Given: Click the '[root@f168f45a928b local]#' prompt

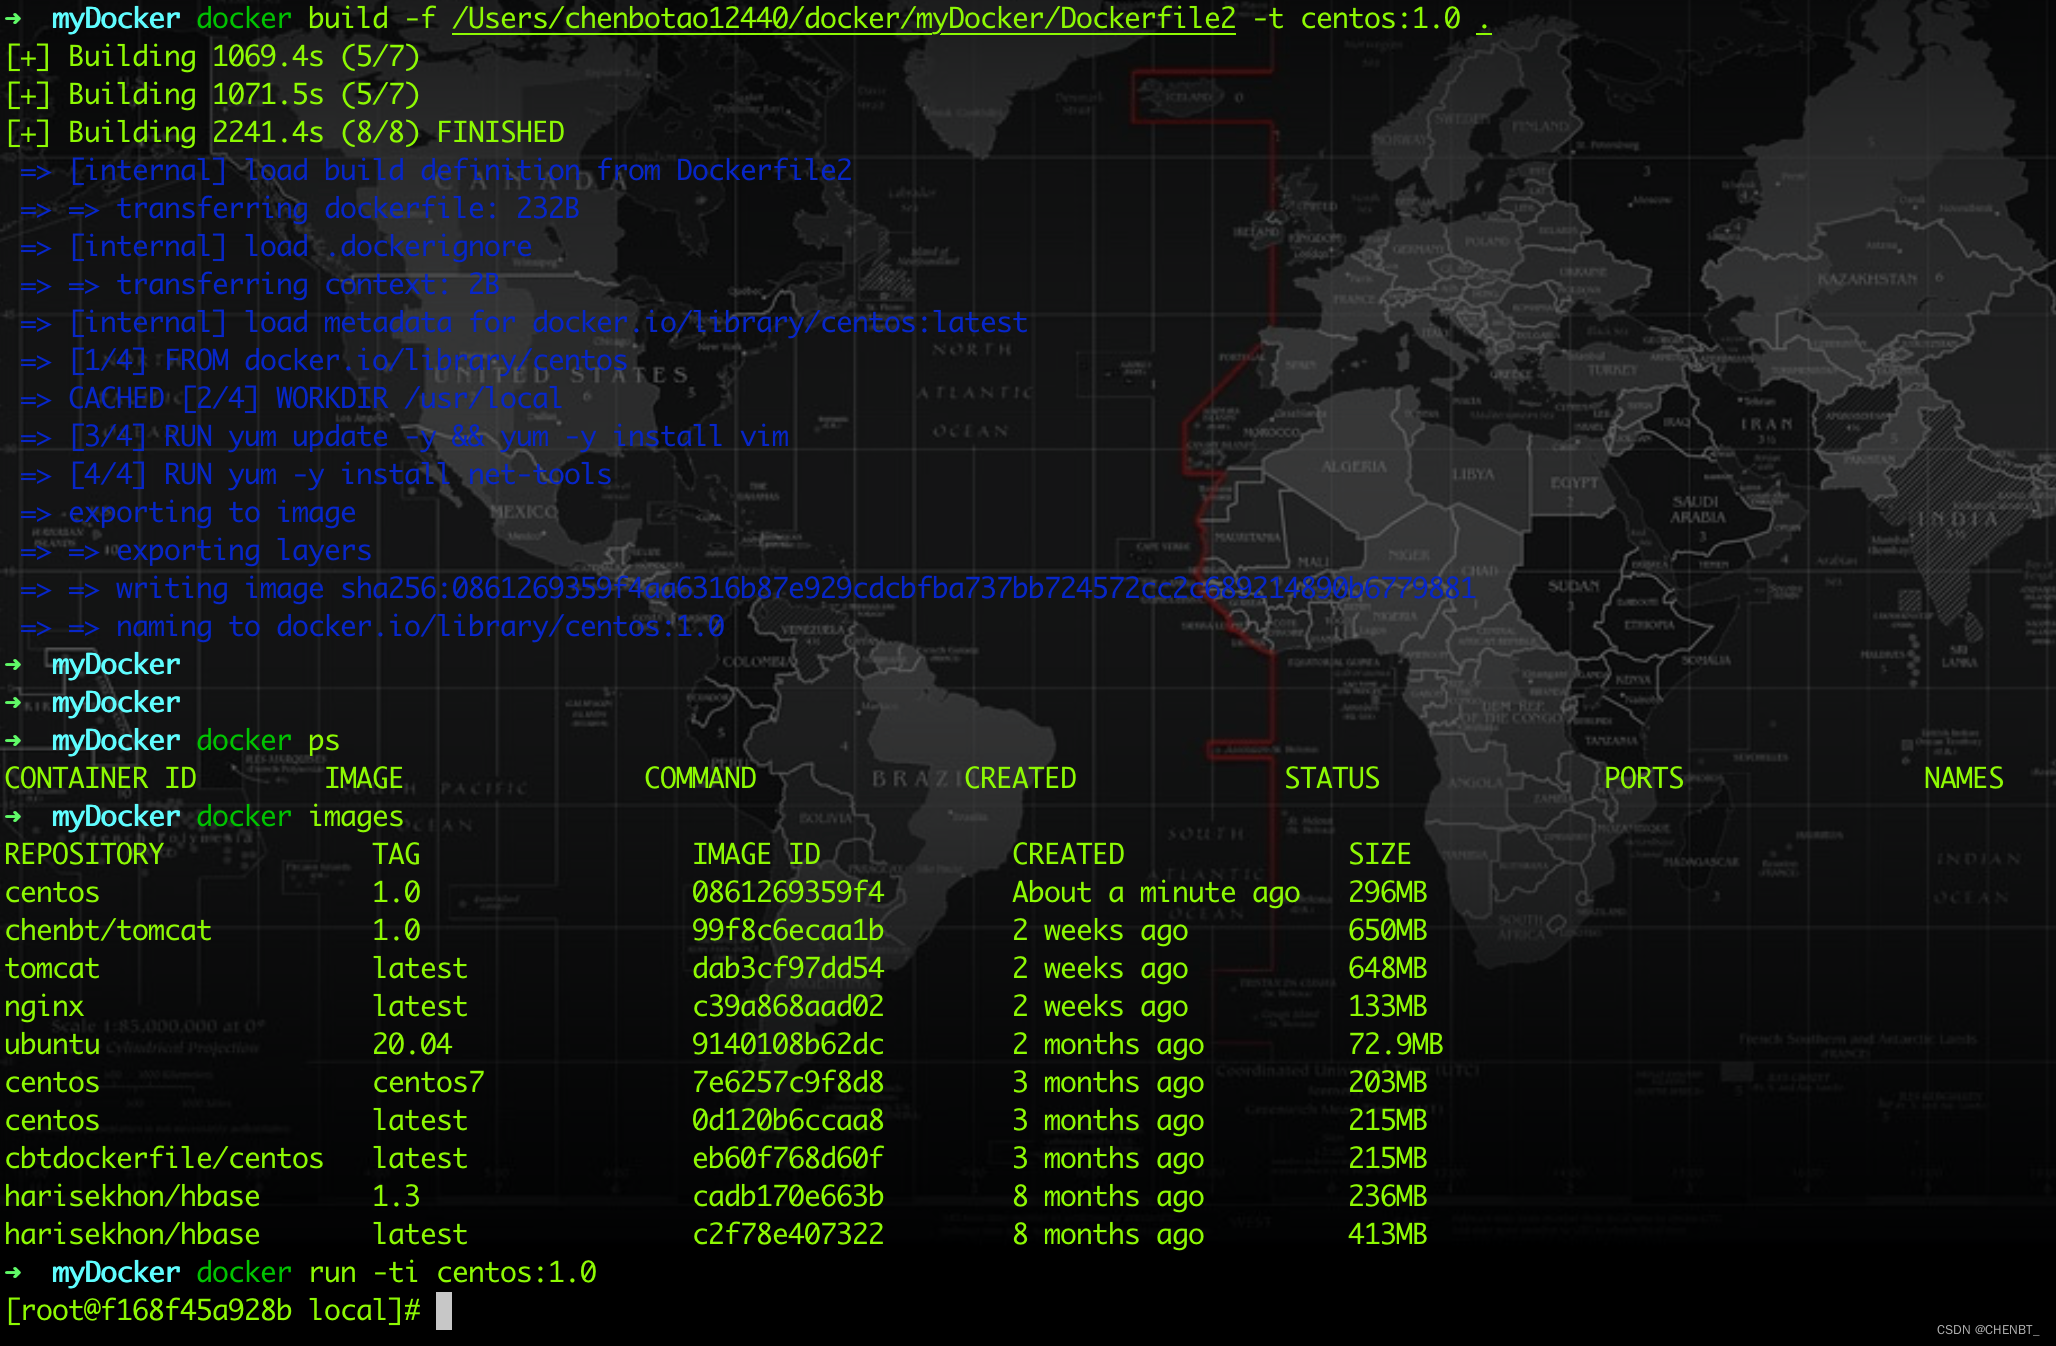Looking at the screenshot, I should click(212, 1310).
